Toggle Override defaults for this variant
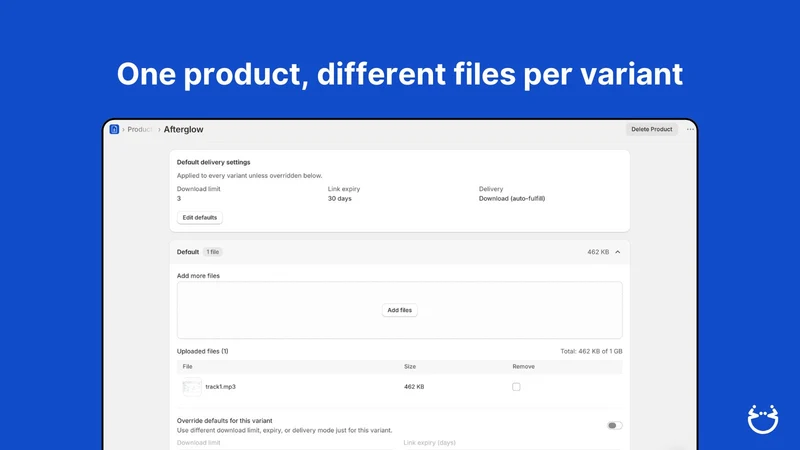The image size is (800, 450). click(614, 425)
